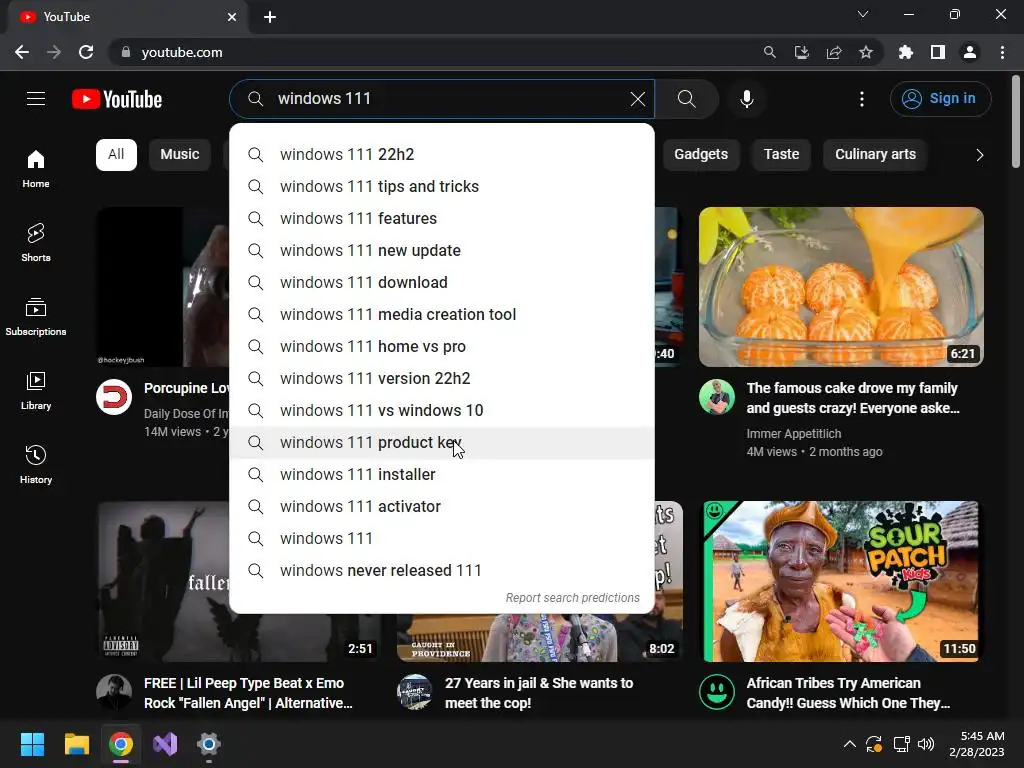
Task: Open the Immer Appetitlich channel link
Action: click(793, 434)
